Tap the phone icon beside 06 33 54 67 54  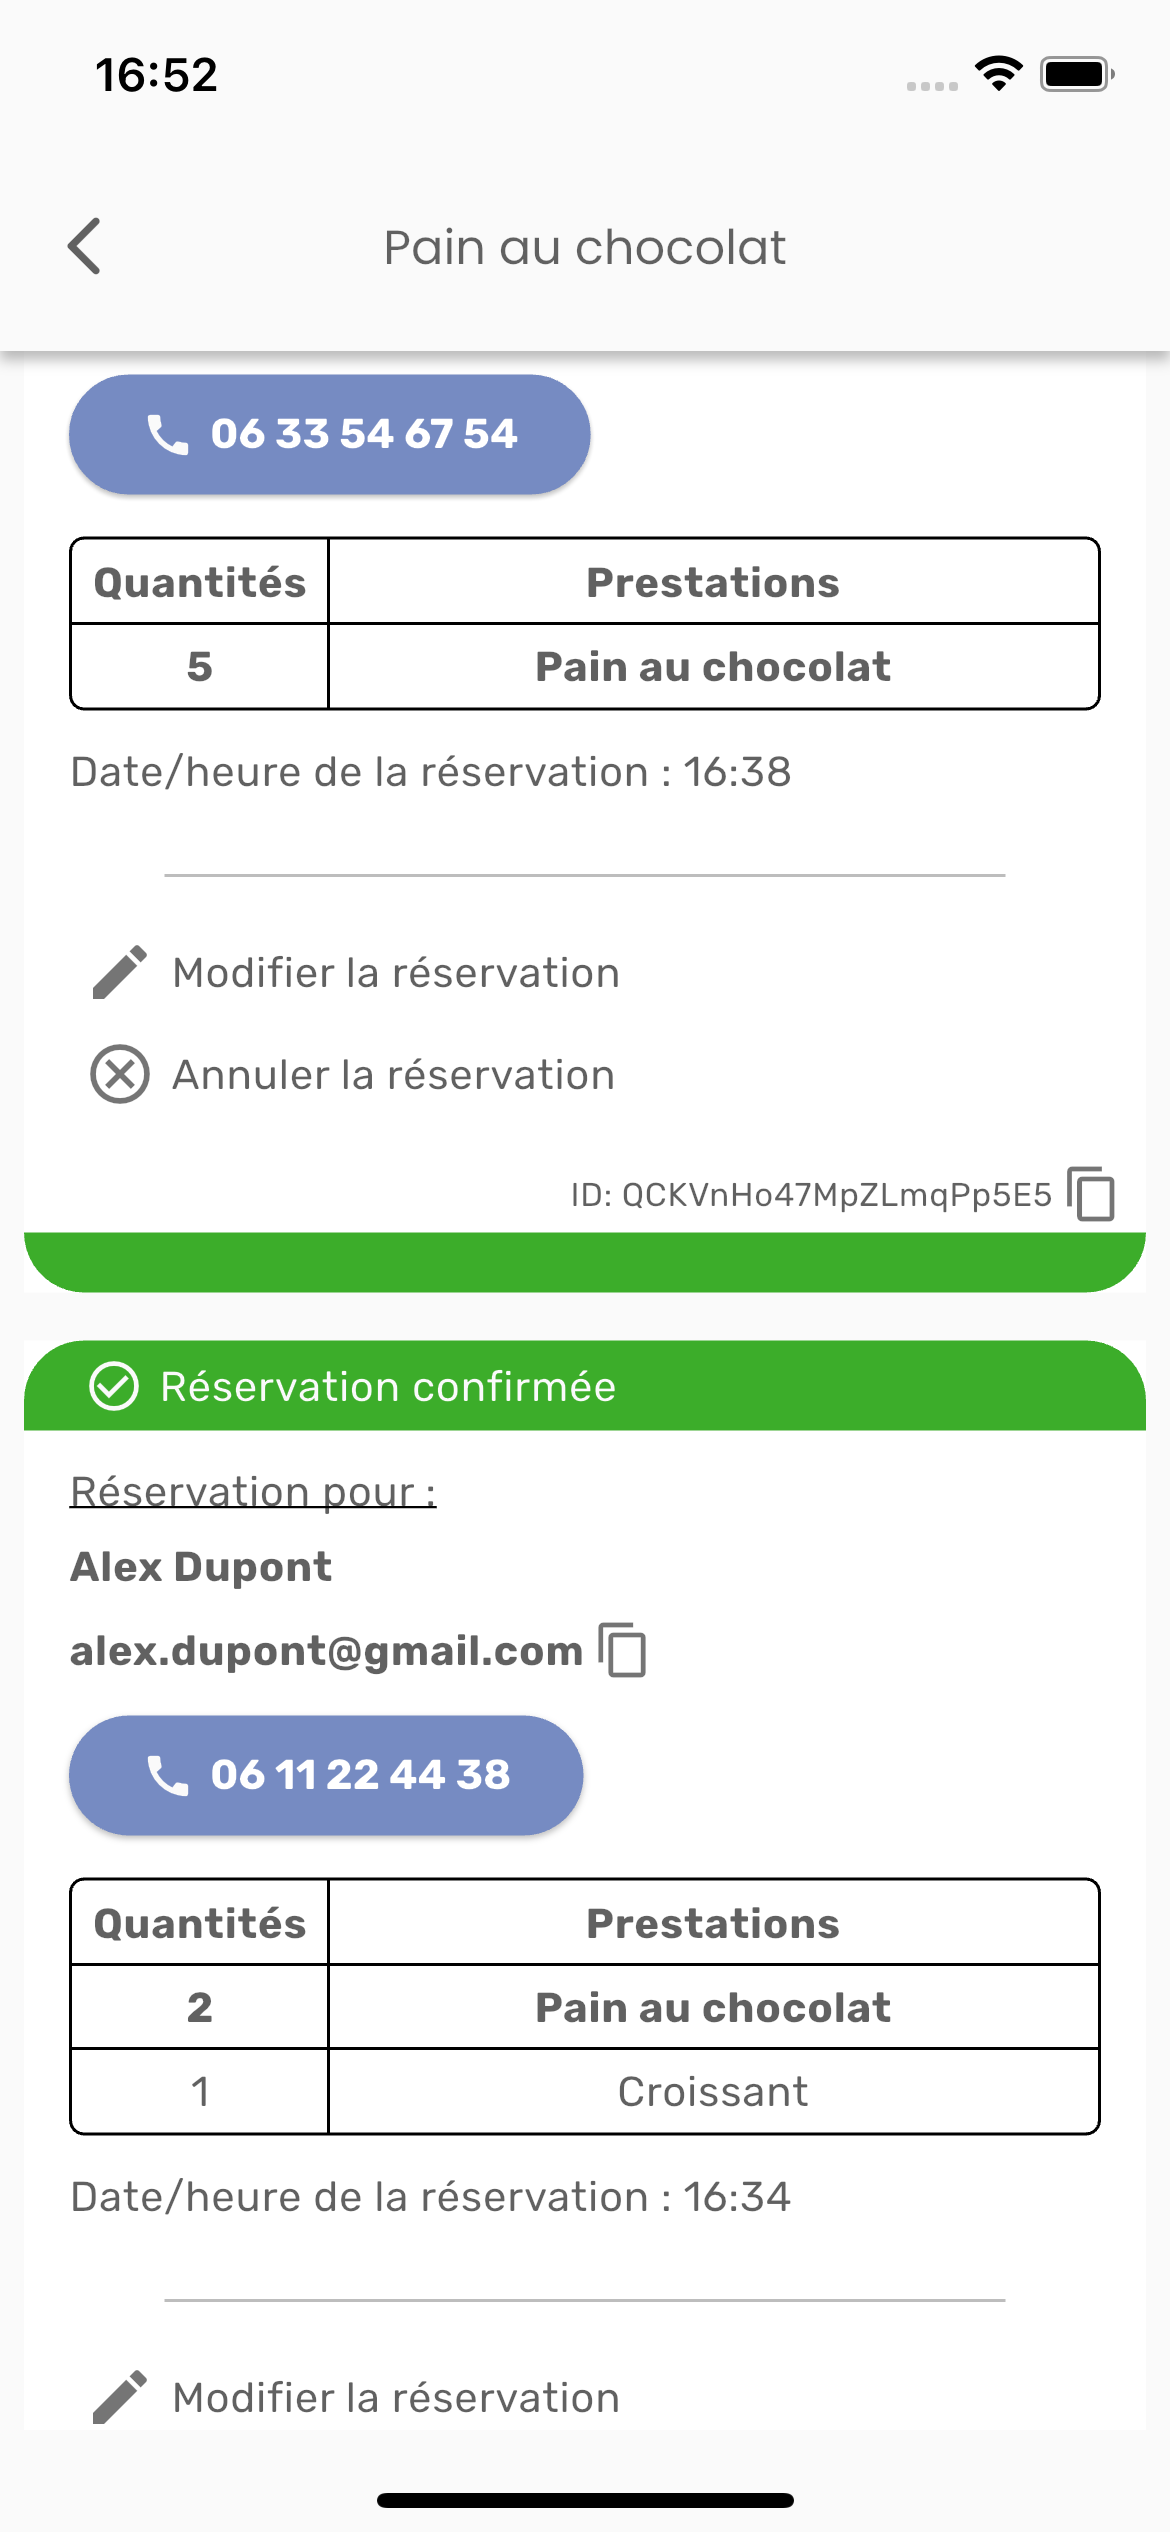point(167,434)
